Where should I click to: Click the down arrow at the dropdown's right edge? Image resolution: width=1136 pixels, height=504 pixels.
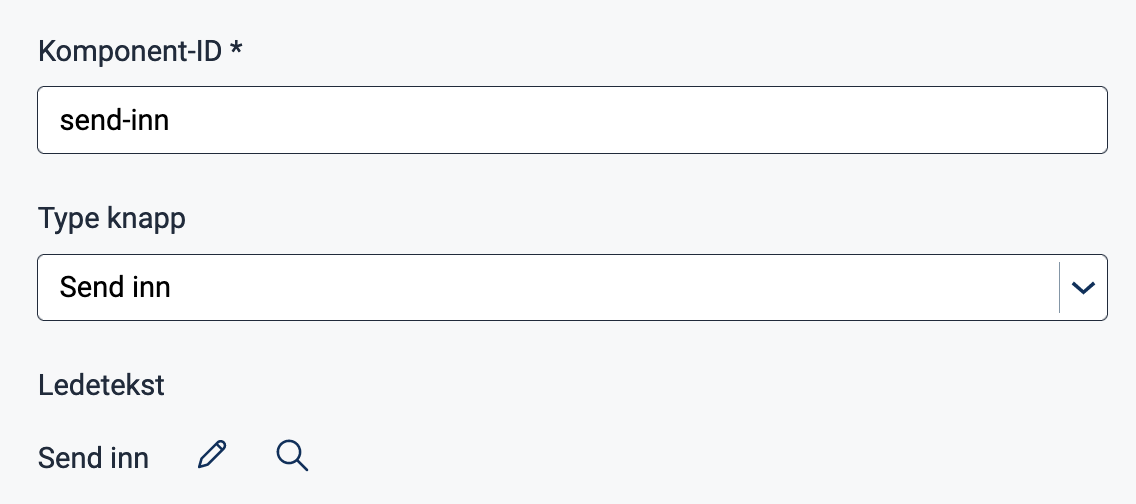tap(1082, 288)
